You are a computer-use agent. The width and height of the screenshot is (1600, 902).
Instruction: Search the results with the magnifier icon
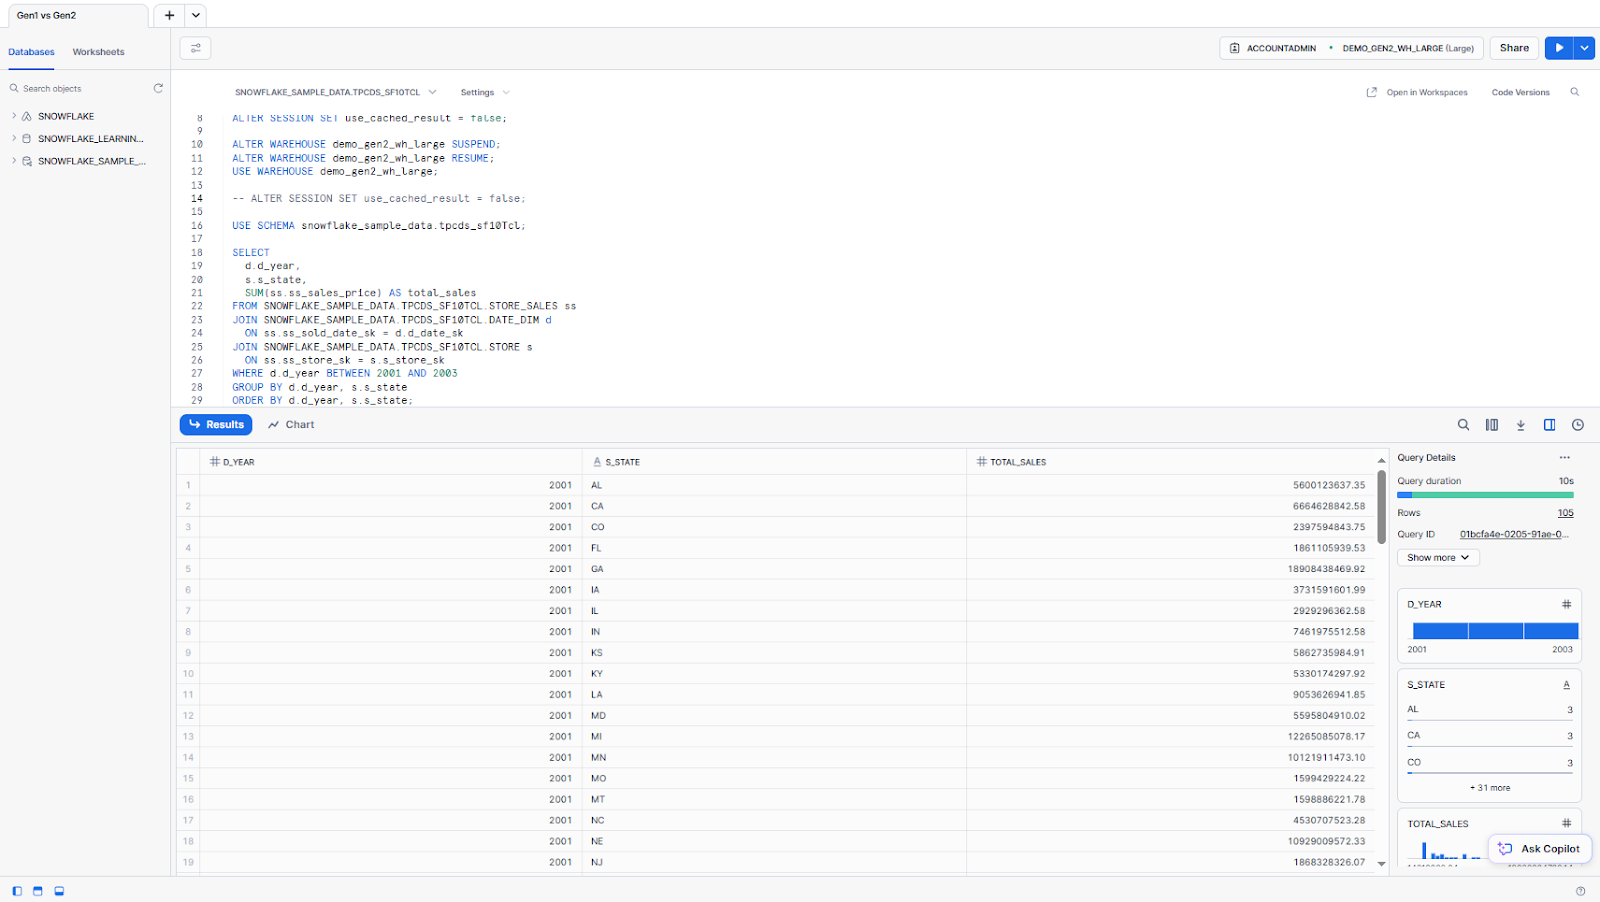[1463, 425]
